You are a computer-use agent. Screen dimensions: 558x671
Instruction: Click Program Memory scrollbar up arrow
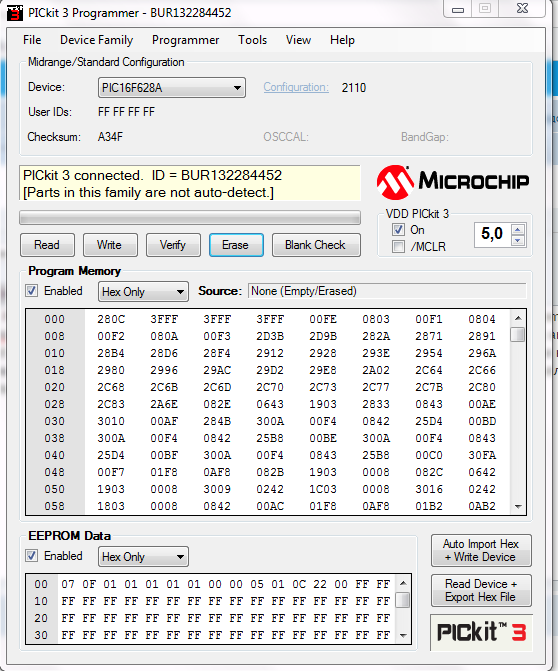point(518,318)
